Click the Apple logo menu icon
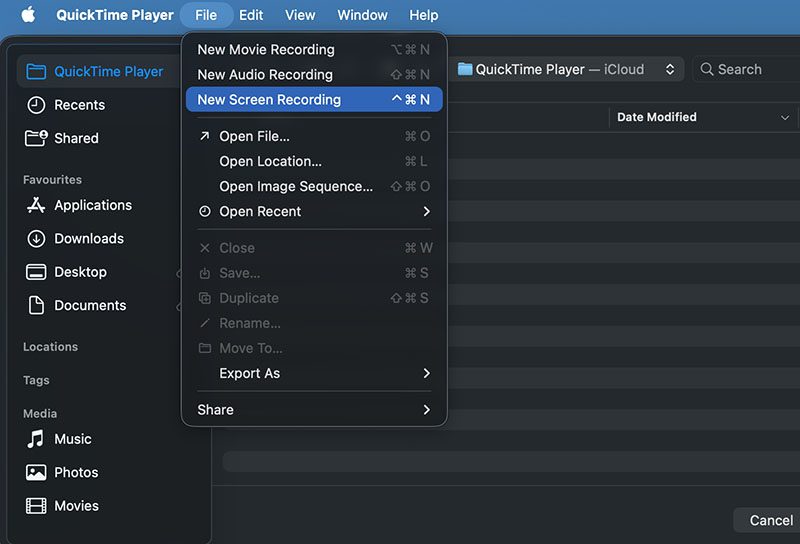Image resolution: width=800 pixels, height=544 pixels. [x=28, y=15]
